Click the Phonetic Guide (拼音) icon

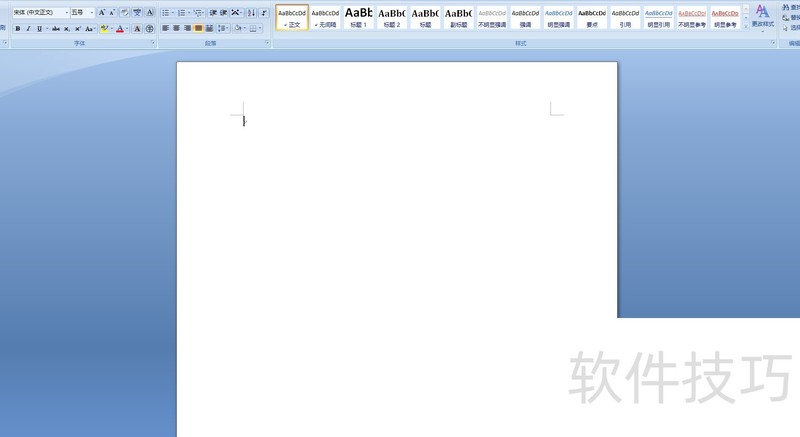click(137, 12)
